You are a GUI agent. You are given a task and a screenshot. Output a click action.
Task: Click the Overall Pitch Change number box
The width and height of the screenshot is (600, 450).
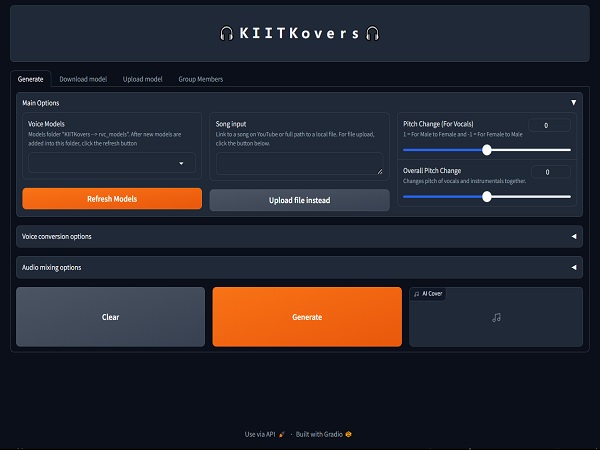point(551,172)
